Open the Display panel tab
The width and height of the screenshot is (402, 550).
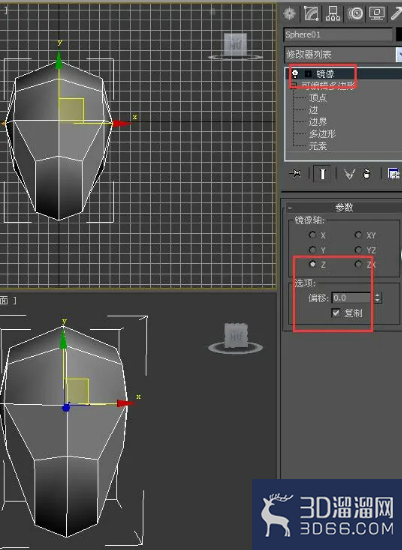click(377, 14)
